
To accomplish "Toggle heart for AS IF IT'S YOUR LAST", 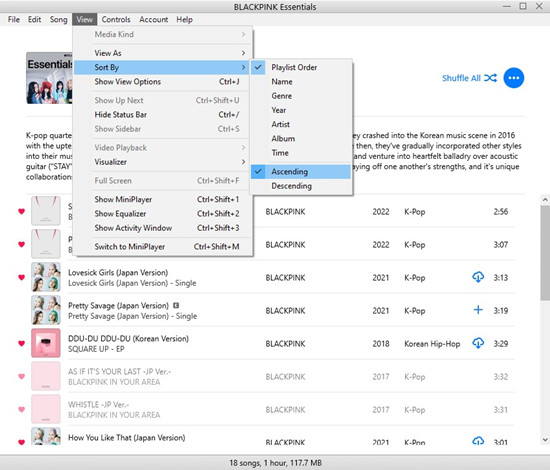I will 21,376.
